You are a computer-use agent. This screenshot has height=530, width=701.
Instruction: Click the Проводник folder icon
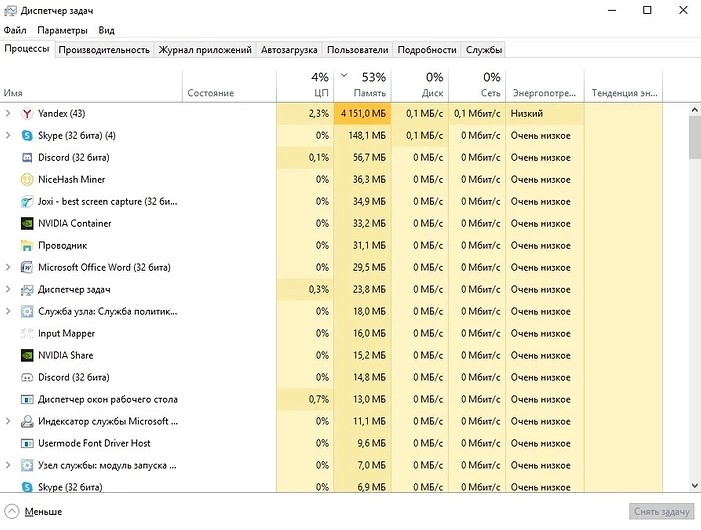click(x=27, y=246)
